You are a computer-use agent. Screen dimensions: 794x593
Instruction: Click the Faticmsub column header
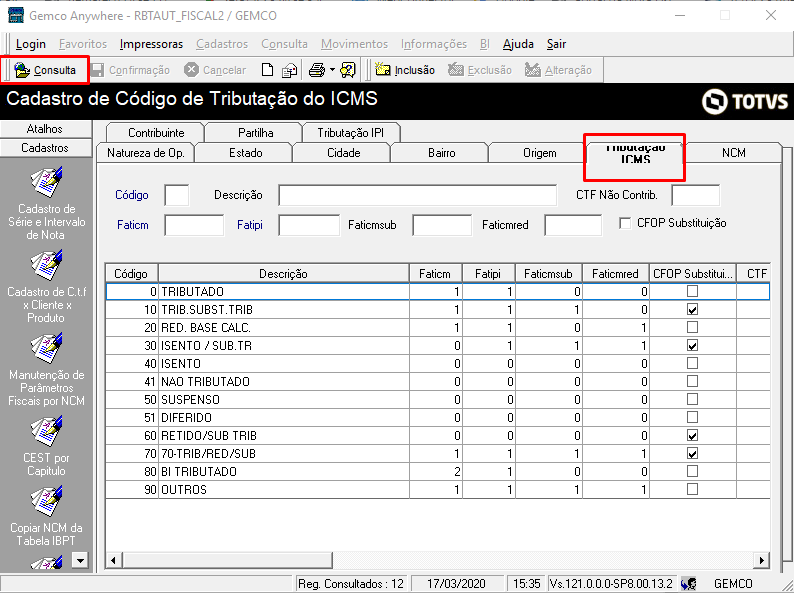pos(548,273)
